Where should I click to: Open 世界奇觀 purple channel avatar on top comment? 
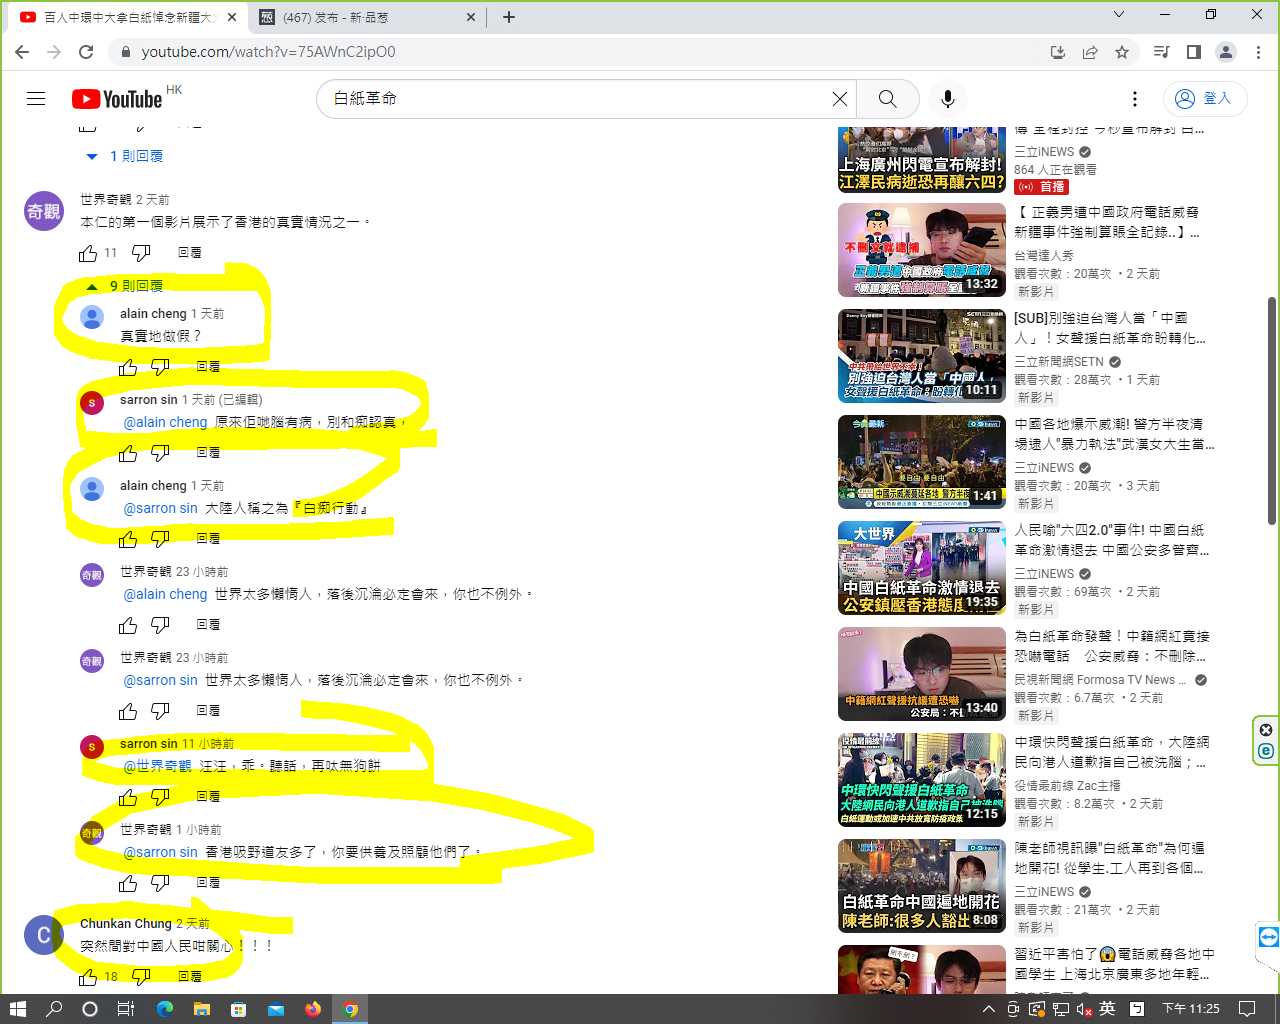(x=44, y=211)
